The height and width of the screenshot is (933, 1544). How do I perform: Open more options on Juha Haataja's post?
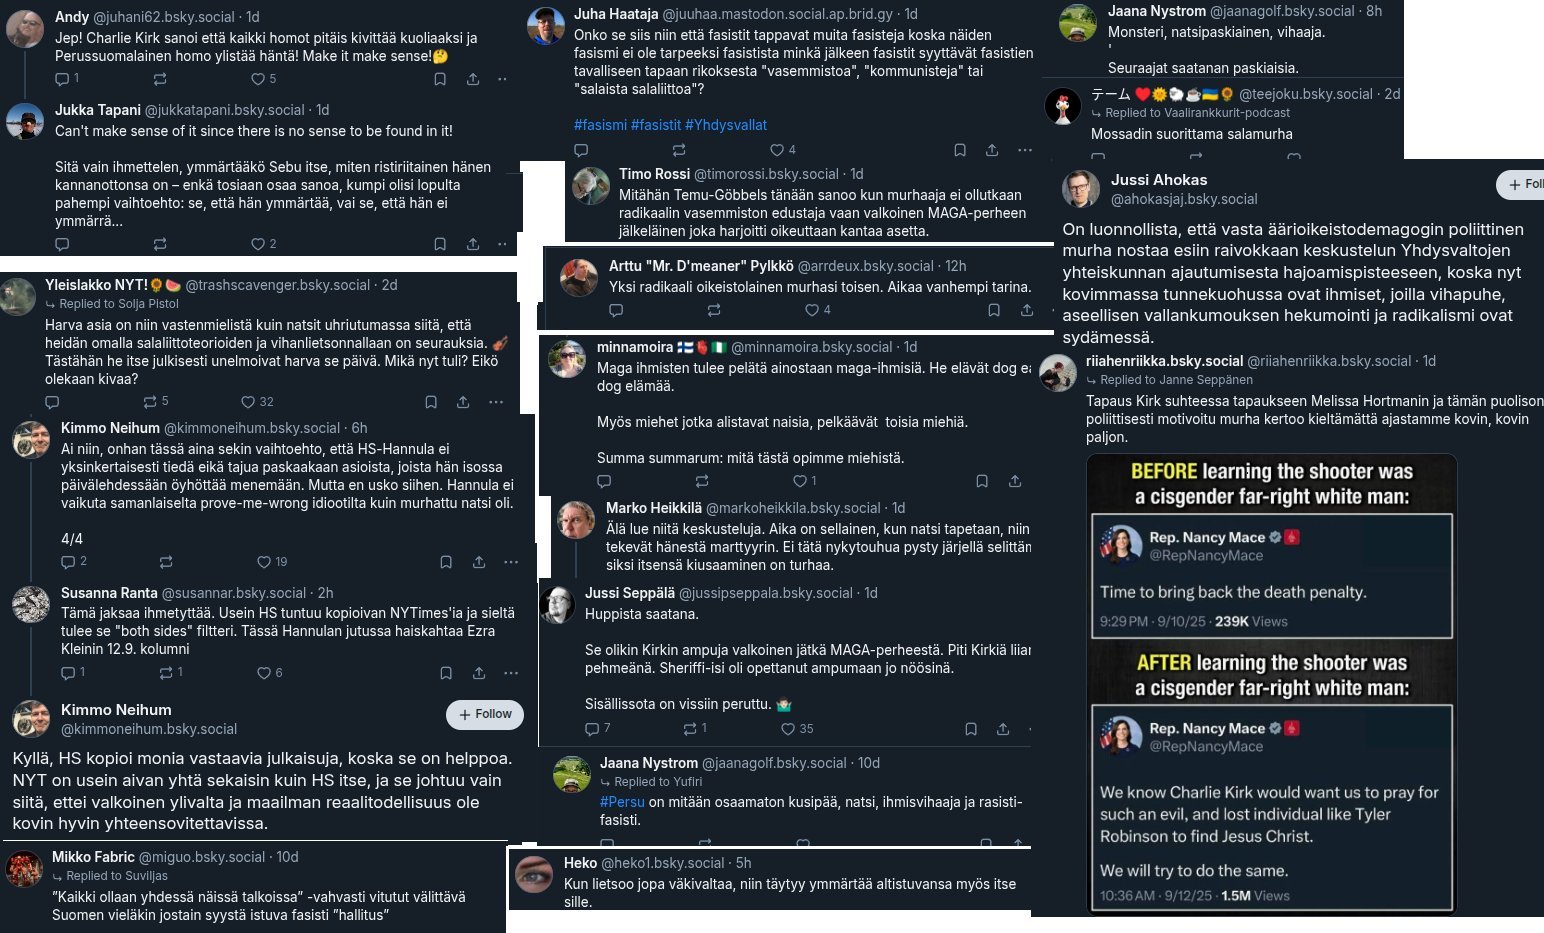tap(1024, 150)
